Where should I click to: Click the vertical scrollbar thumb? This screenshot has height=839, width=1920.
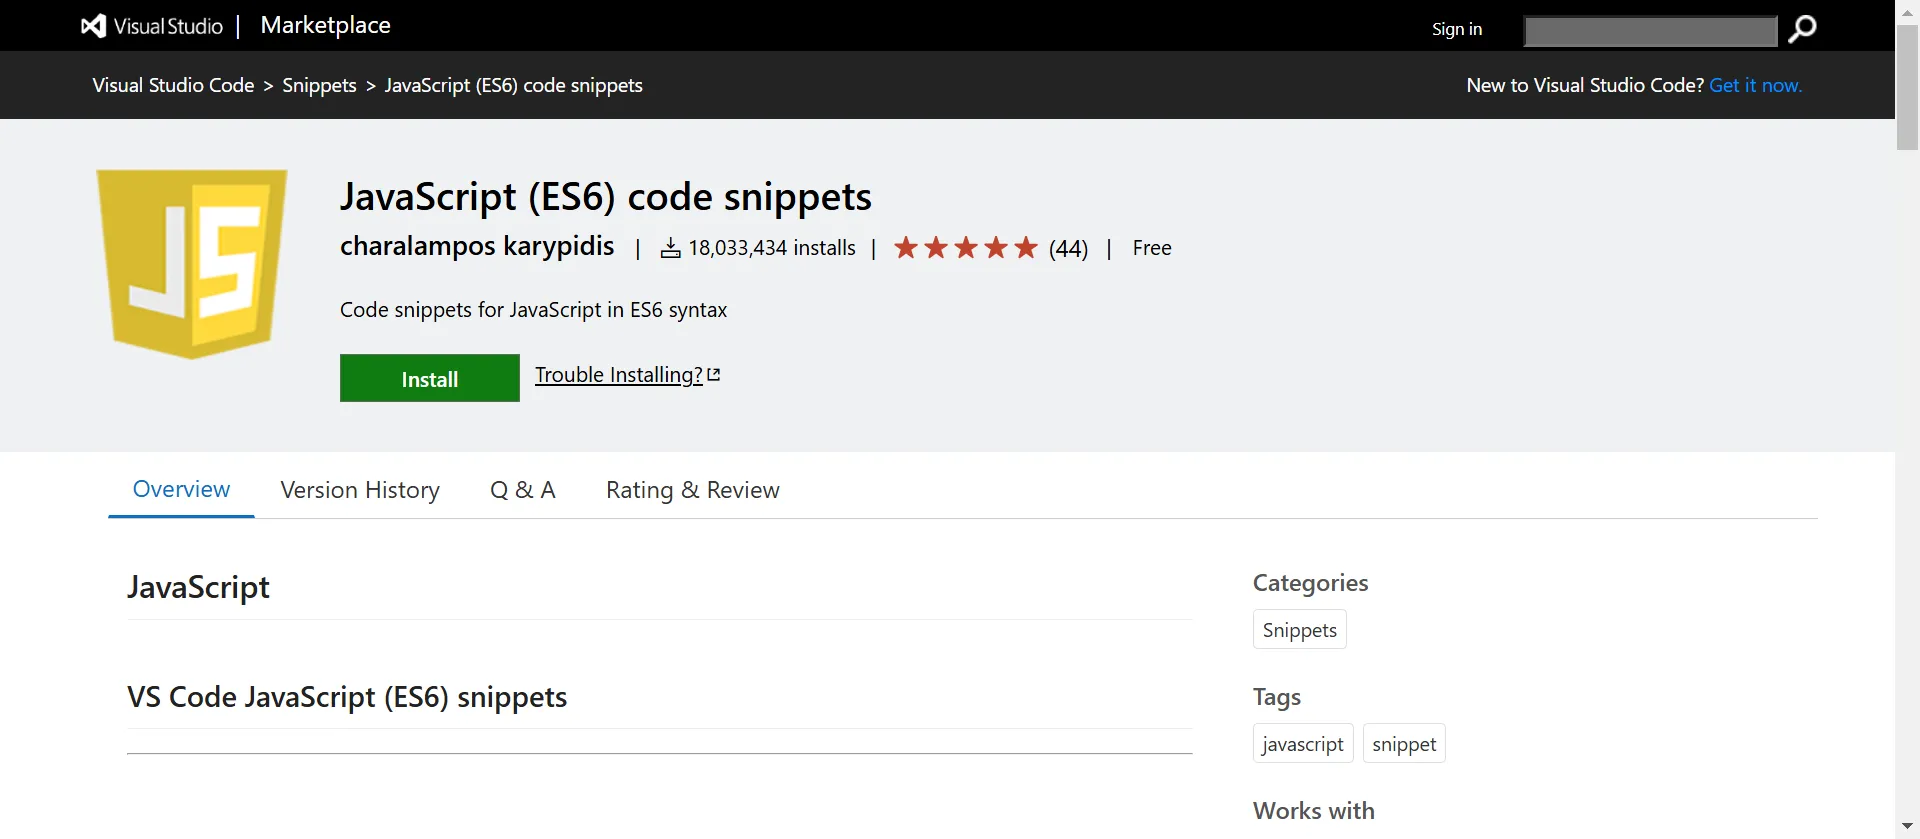click(1908, 88)
